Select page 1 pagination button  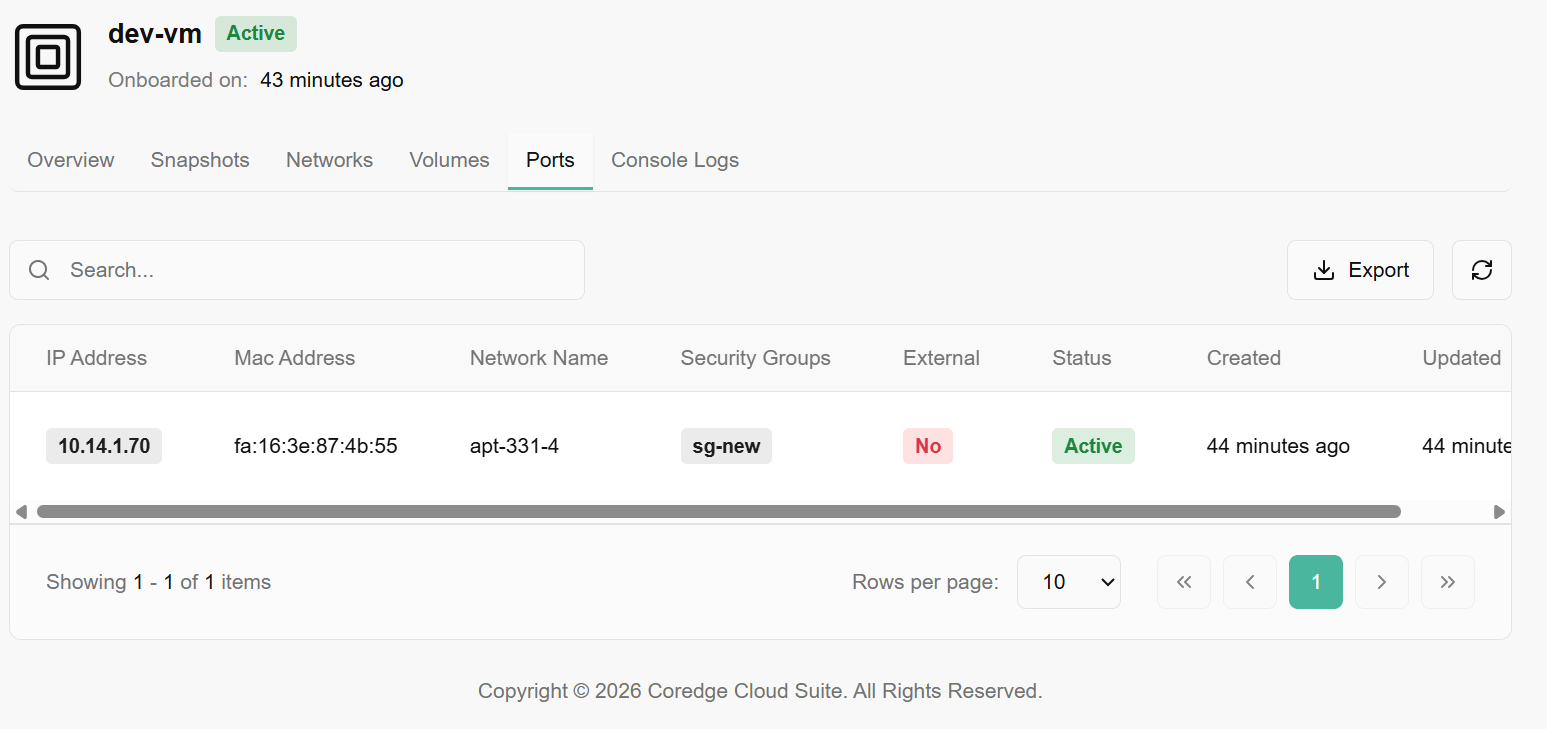tap(1315, 582)
